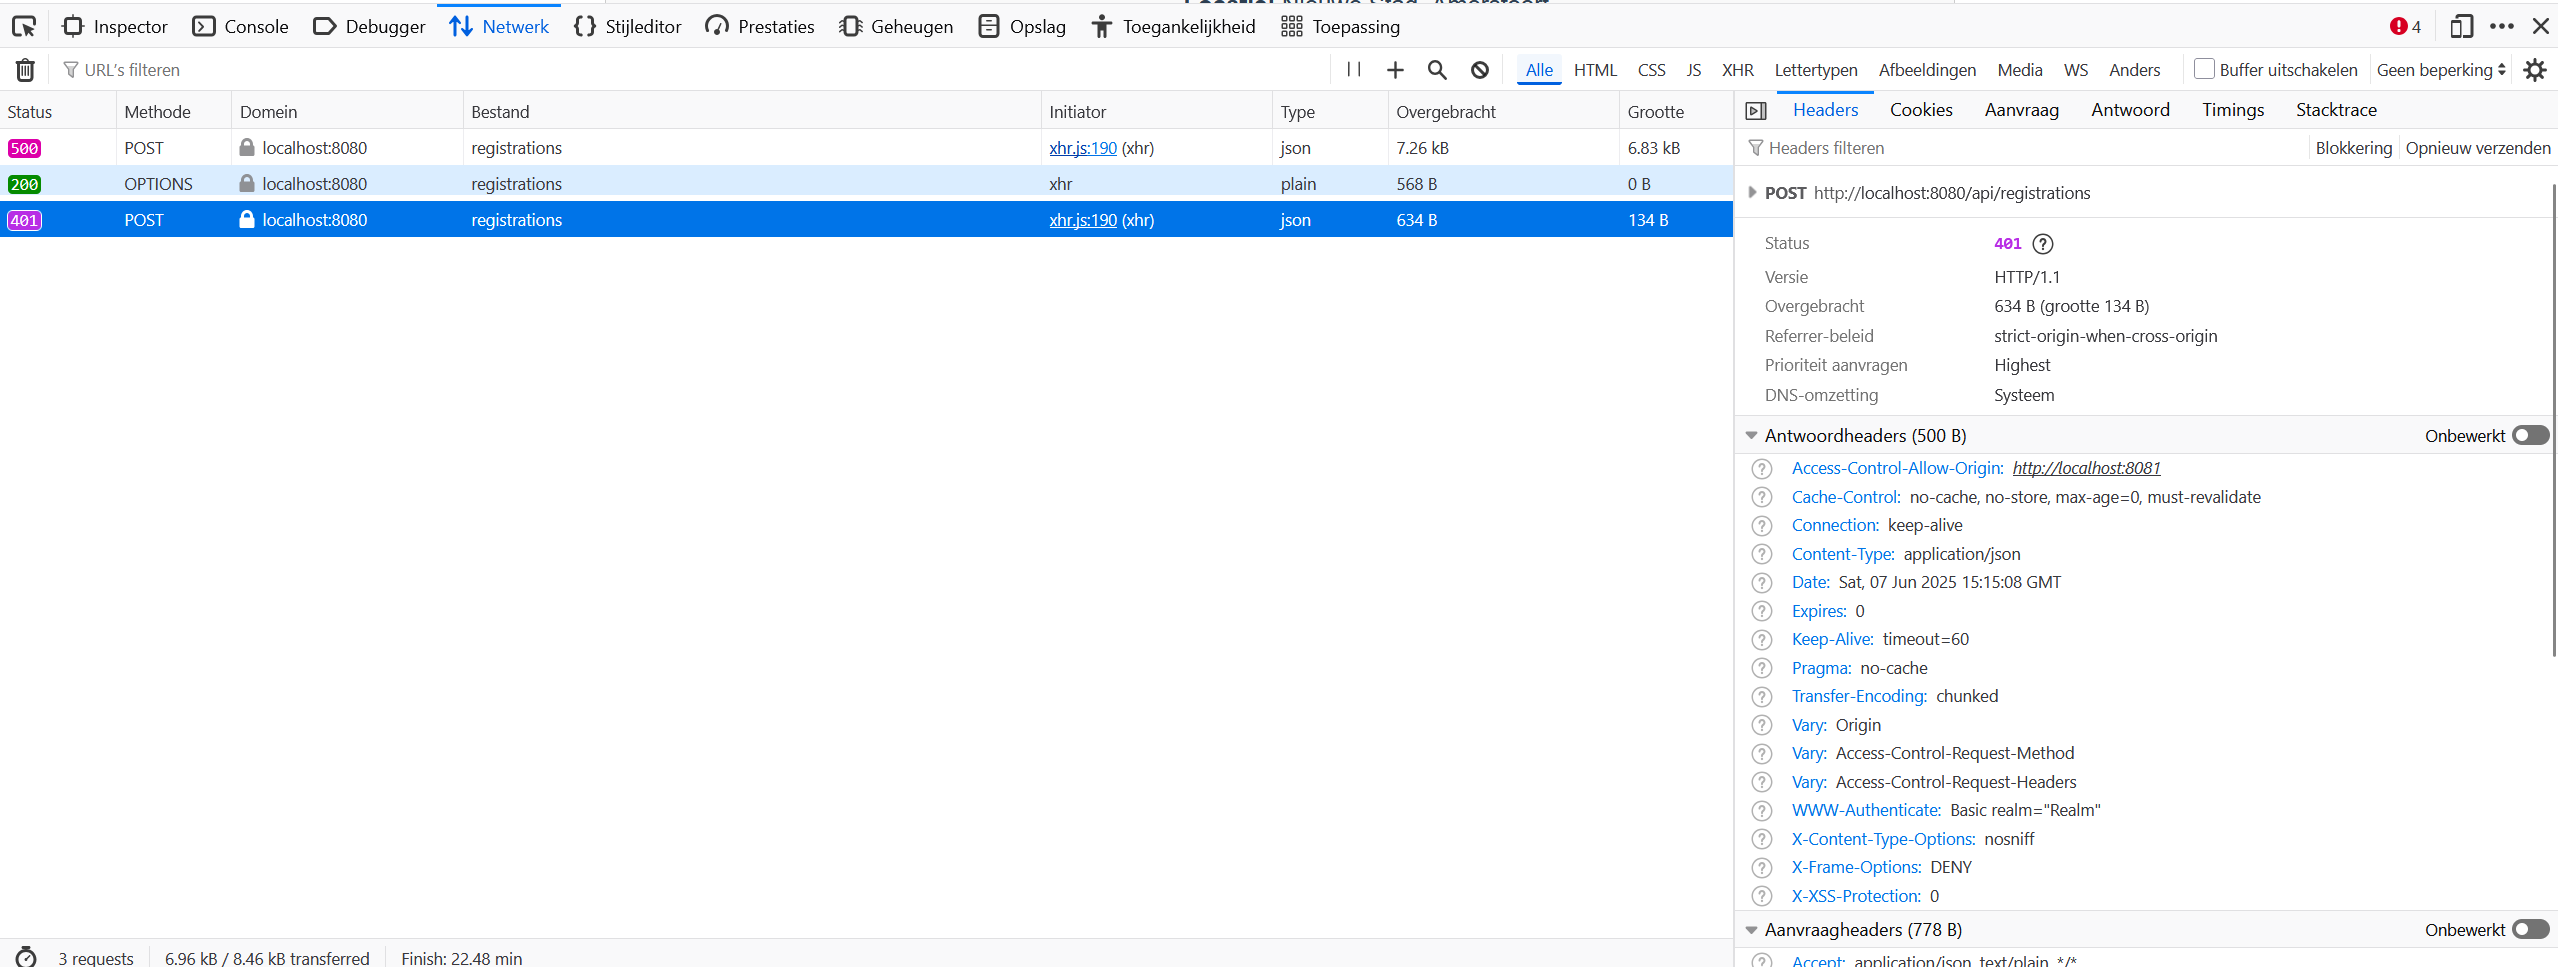Open help for Connection header

(x=1762, y=526)
